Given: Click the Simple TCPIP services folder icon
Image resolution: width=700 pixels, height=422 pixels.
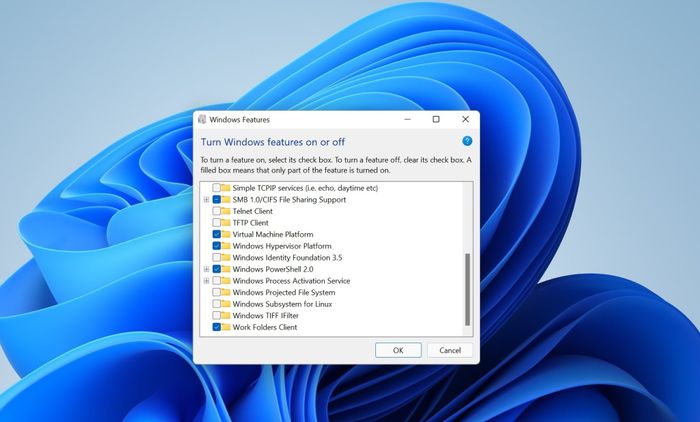Looking at the screenshot, I should coord(226,188).
